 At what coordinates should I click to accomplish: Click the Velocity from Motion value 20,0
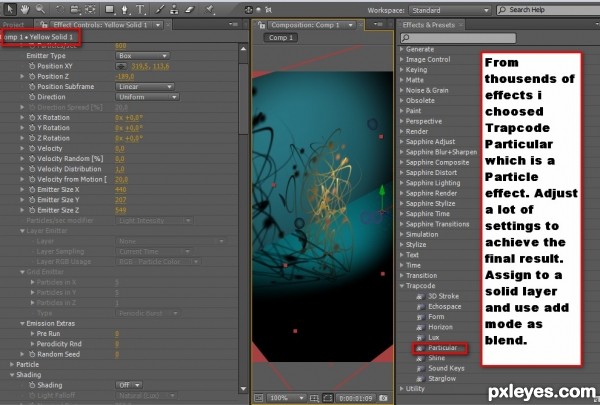tap(121, 180)
